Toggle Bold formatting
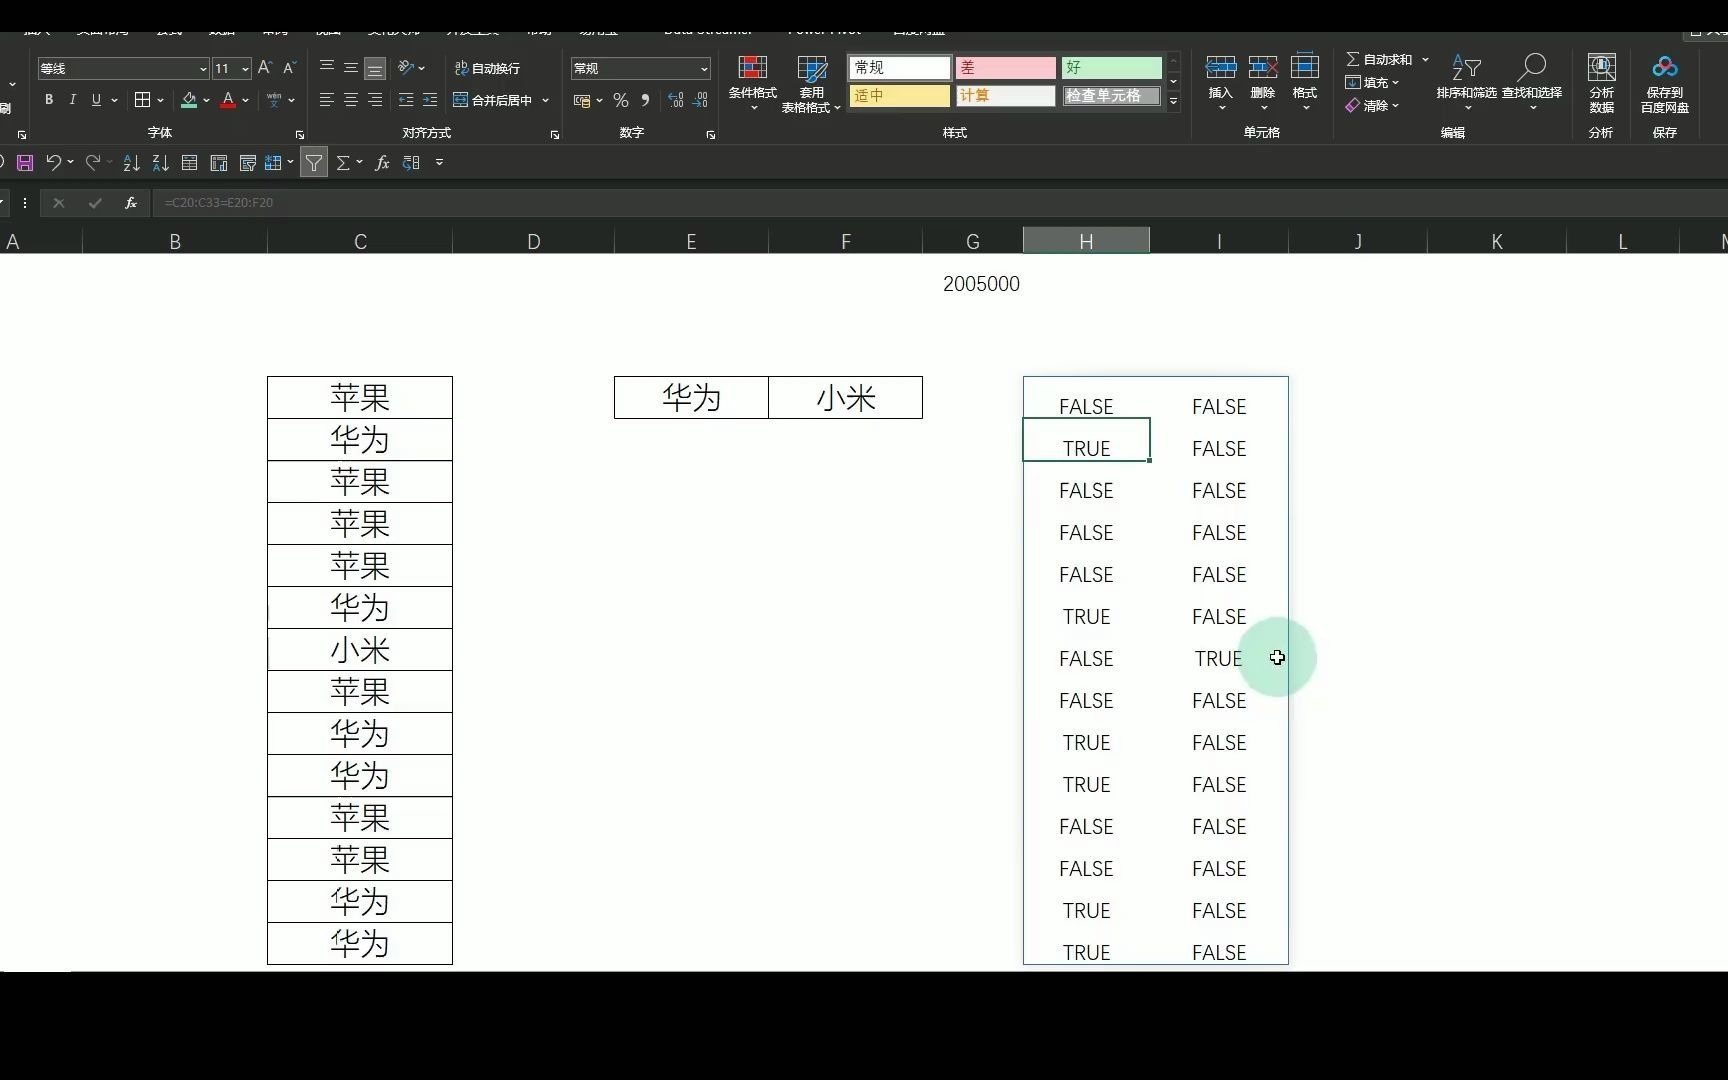The image size is (1728, 1080). click(x=49, y=100)
